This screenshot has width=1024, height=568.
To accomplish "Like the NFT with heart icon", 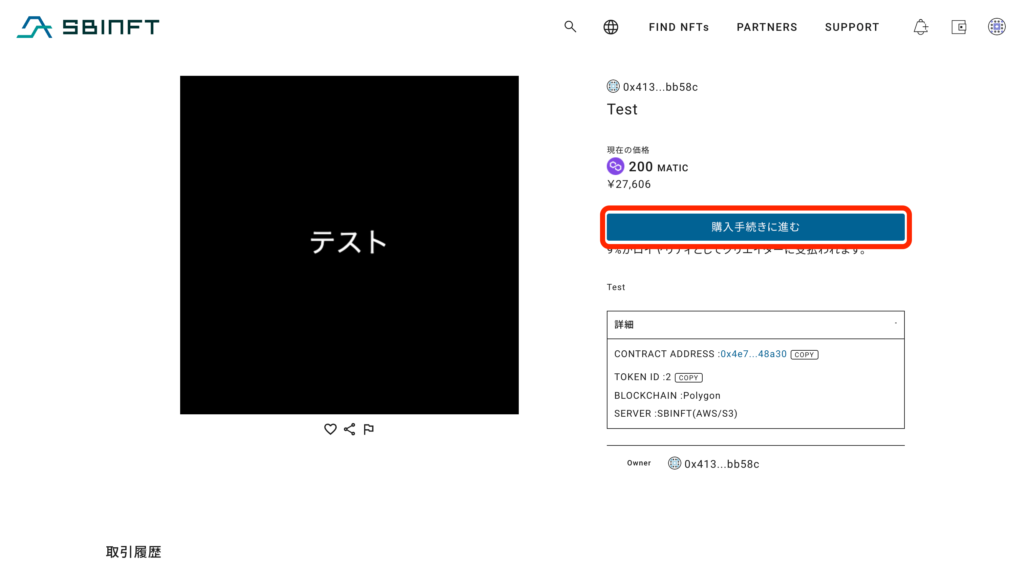I will (x=330, y=429).
